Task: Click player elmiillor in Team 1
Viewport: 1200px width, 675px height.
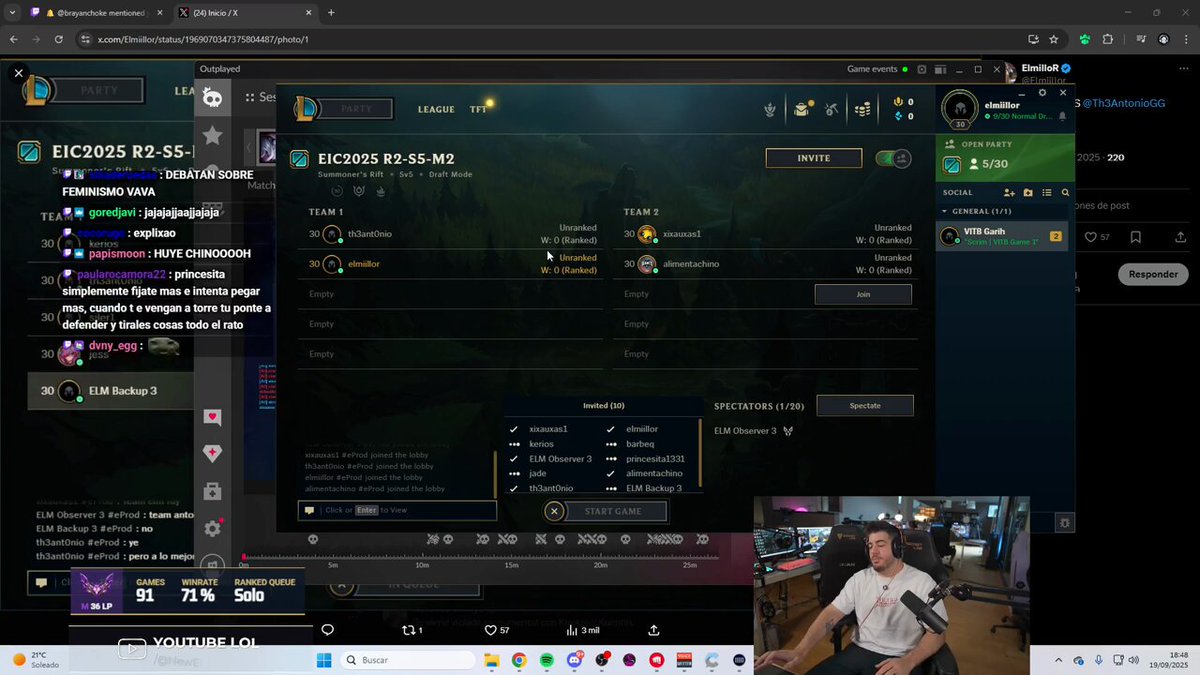Action: point(363,264)
